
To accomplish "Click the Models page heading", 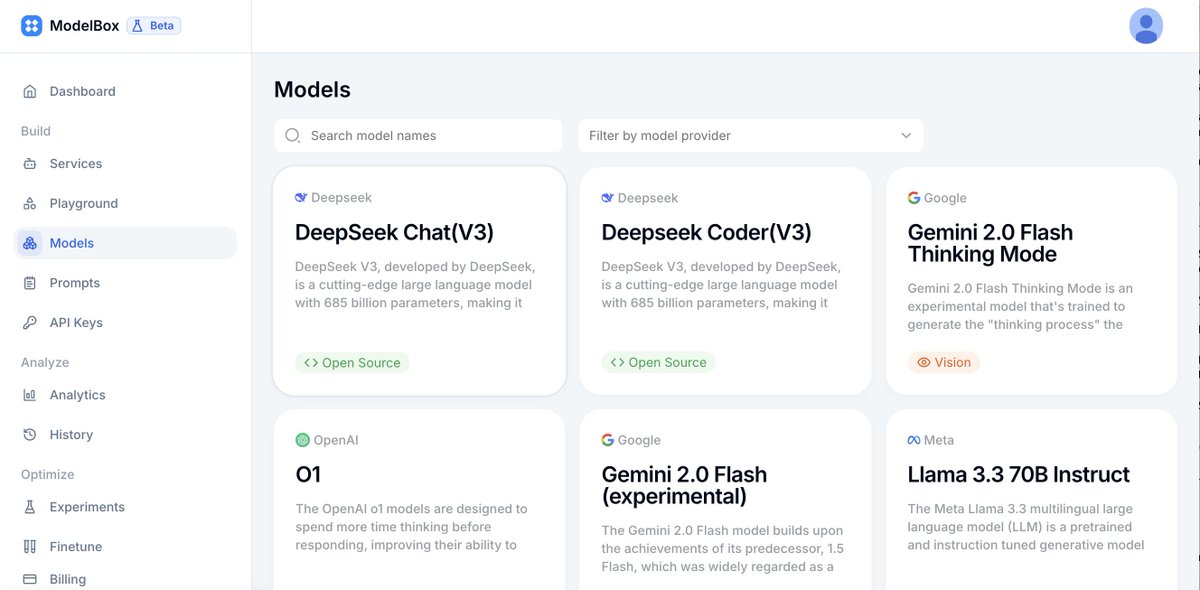I will pos(312,89).
